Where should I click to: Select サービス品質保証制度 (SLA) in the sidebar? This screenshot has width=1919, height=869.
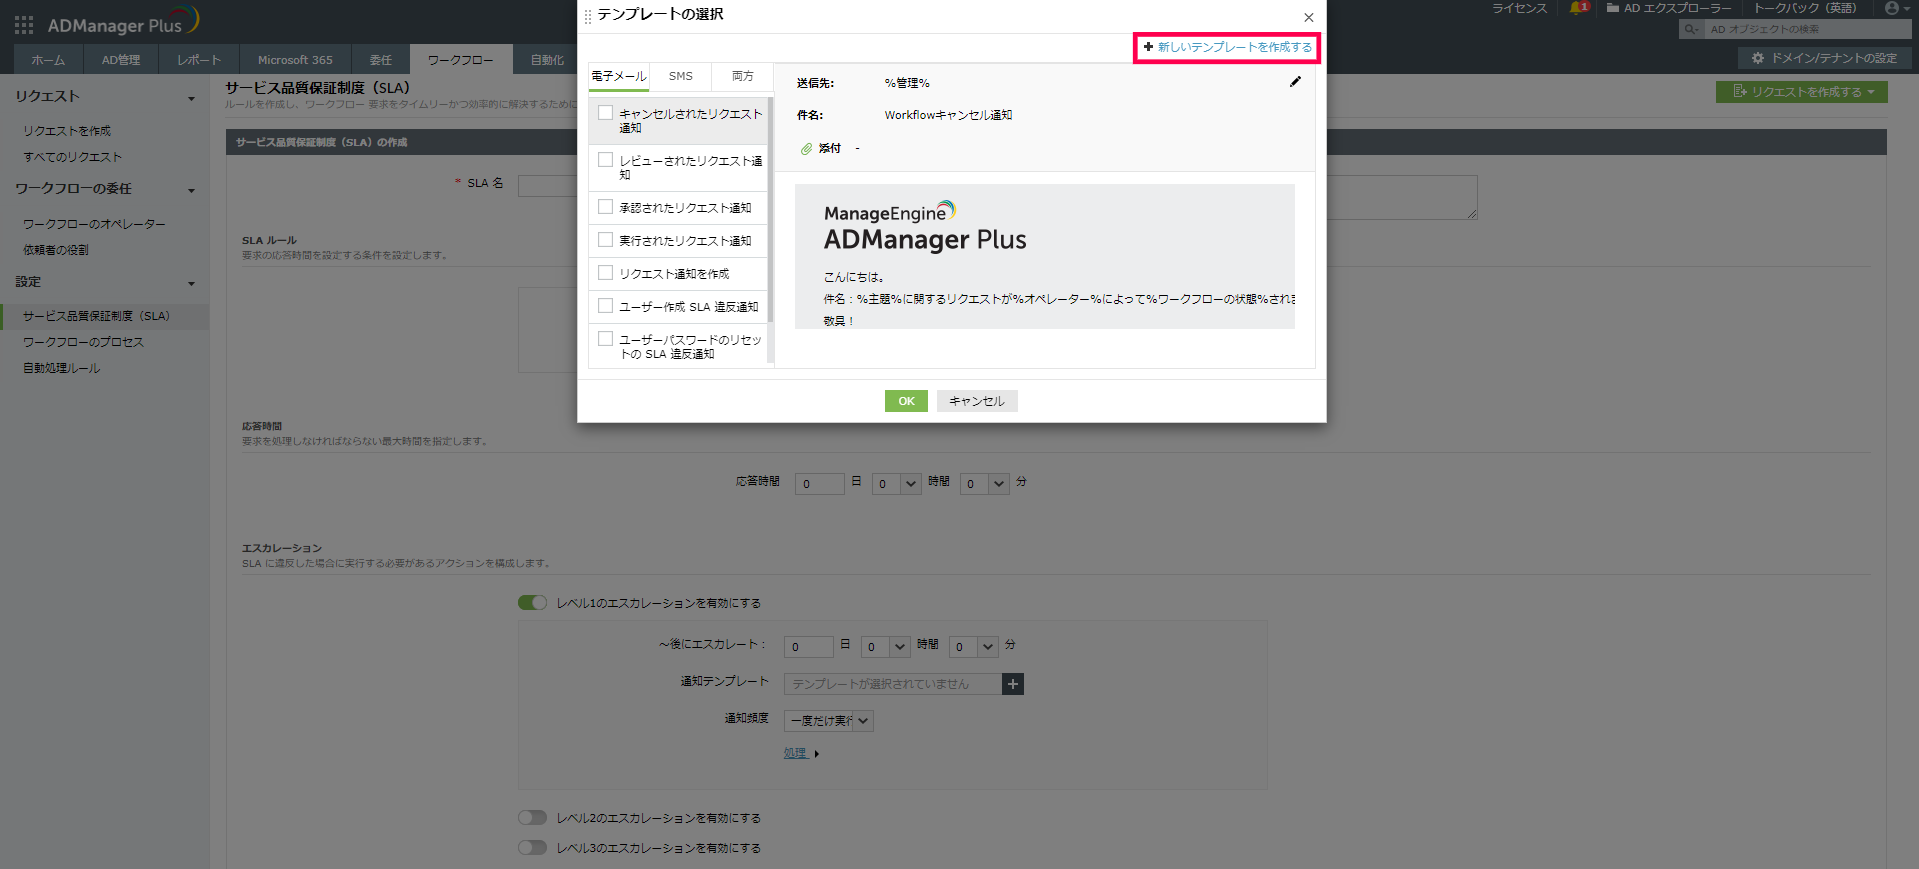105,316
